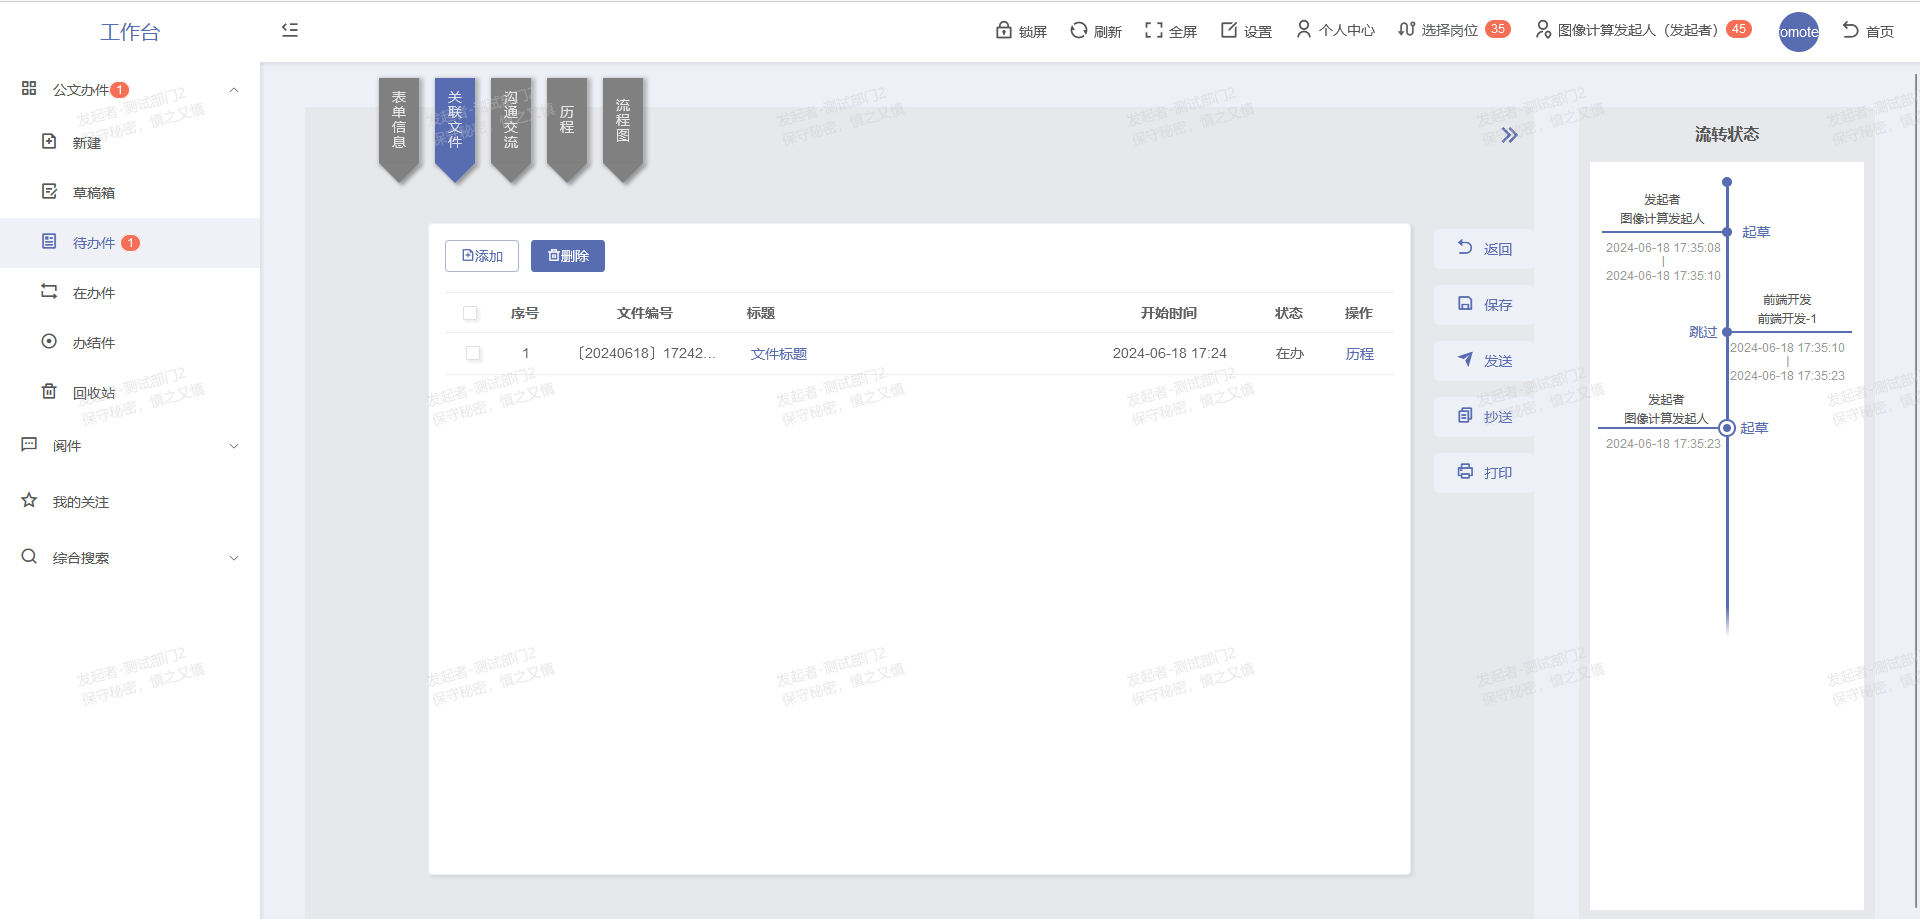Click the home return arrow icon
The image size is (1920, 919).
pyautogui.click(x=1851, y=30)
